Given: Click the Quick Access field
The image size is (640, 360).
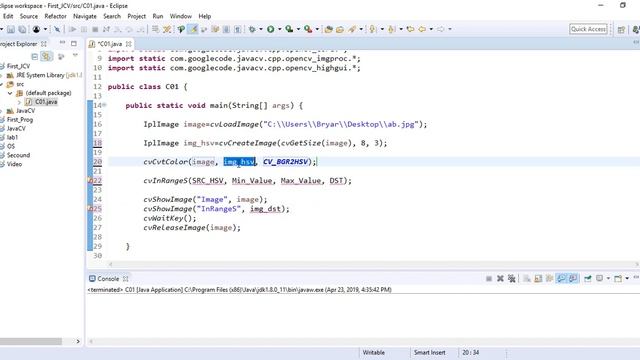Looking at the screenshot, I should tap(588, 29).
